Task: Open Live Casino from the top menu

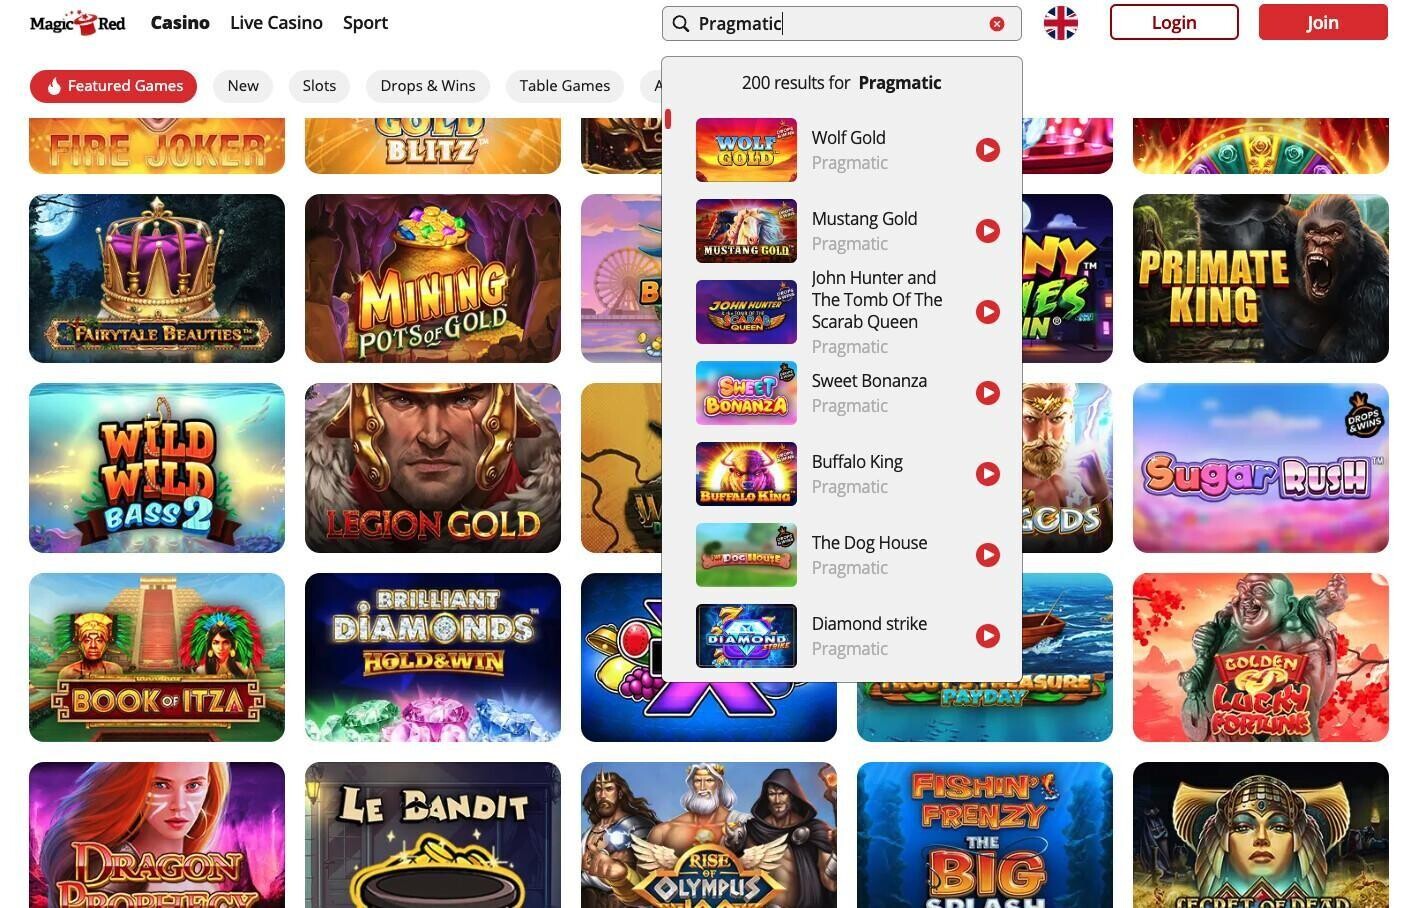Action: point(276,22)
